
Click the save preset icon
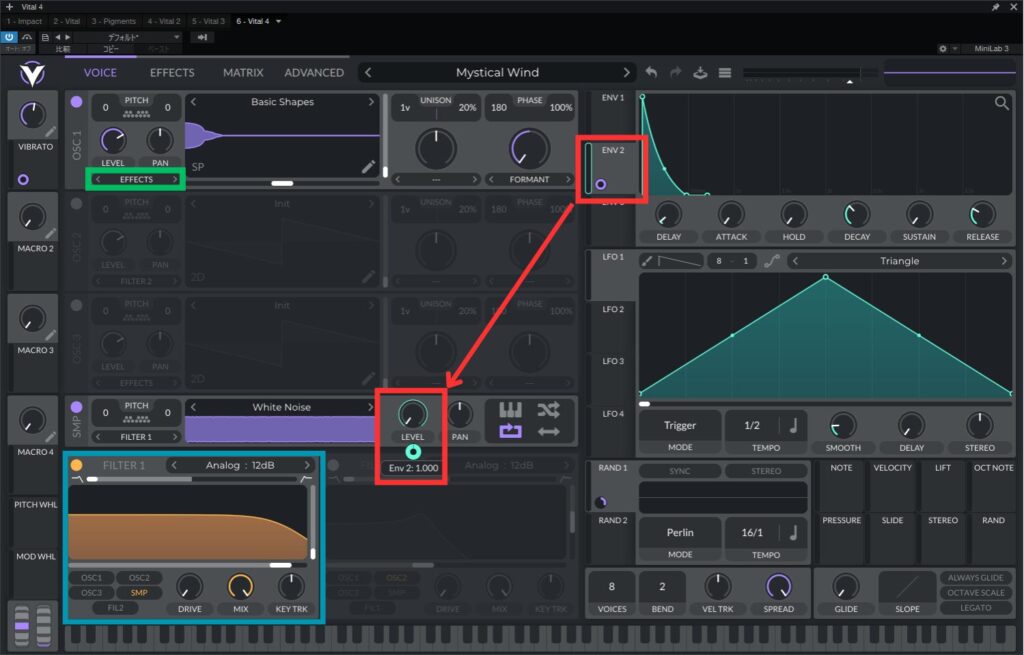click(x=701, y=73)
